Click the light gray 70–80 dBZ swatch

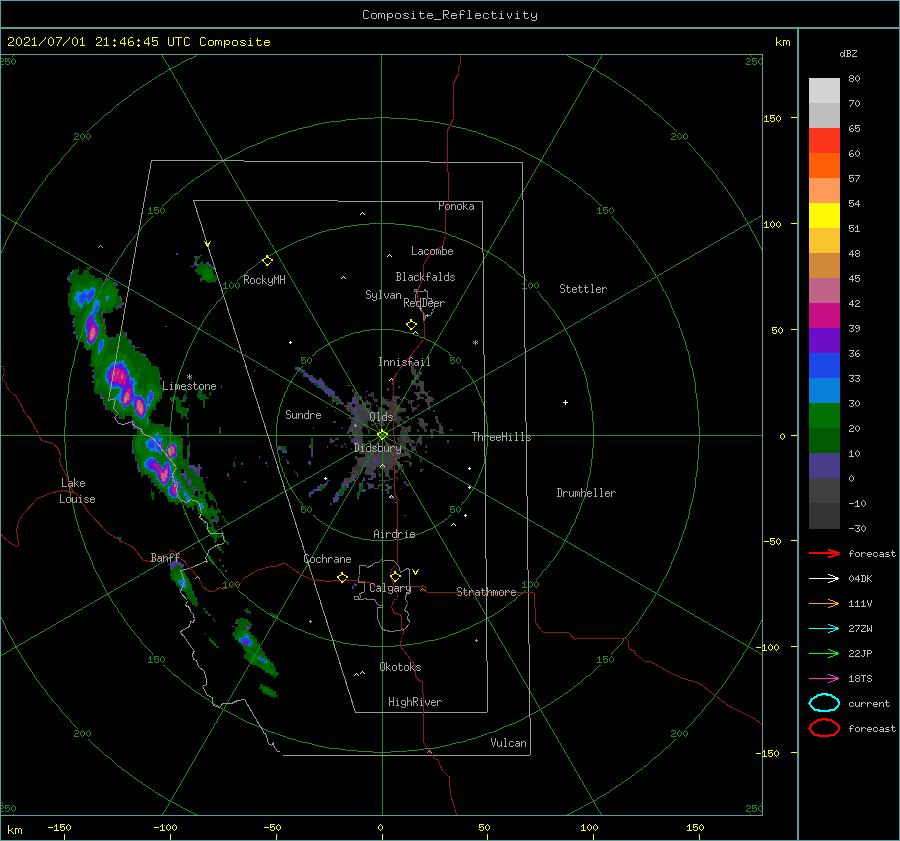click(x=824, y=91)
